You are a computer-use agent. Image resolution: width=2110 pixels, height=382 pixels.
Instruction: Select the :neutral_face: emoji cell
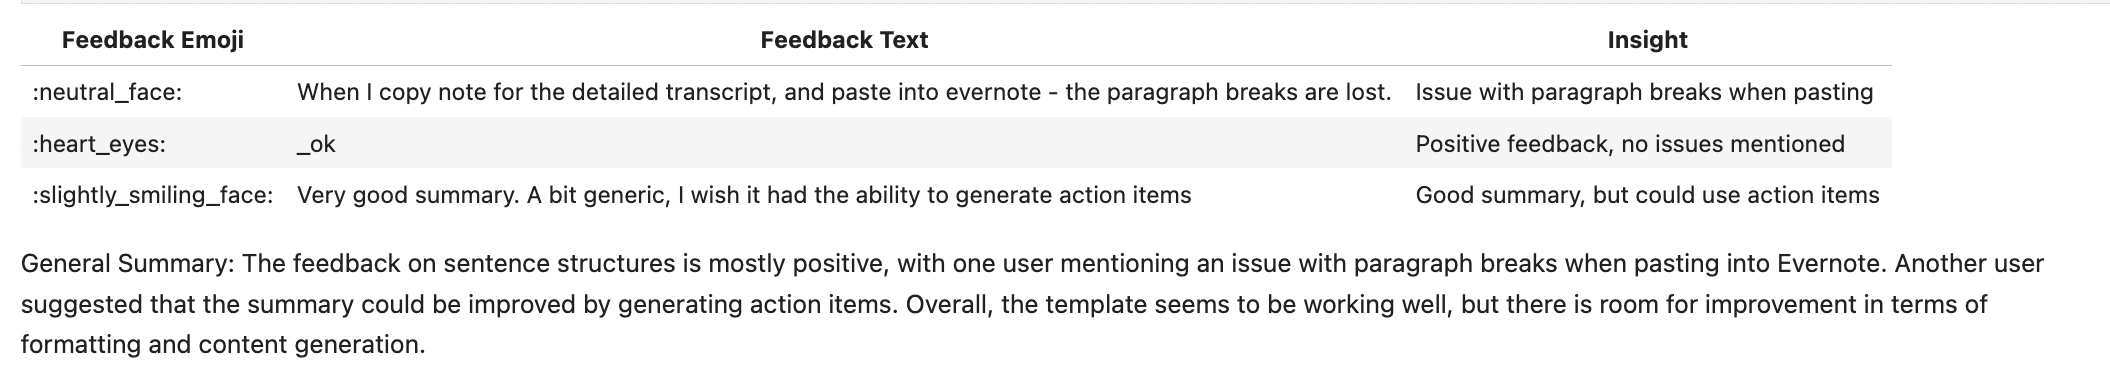(107, 93)
